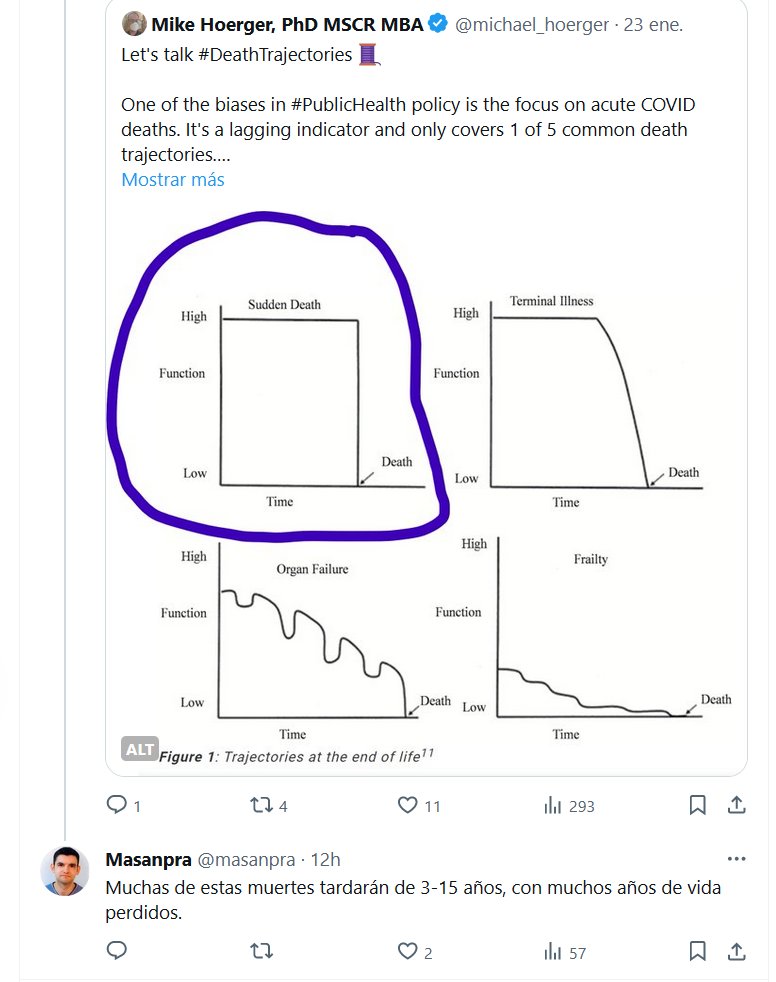Repost Masanpra's reply
776x982 pixels.
[260, 952]
